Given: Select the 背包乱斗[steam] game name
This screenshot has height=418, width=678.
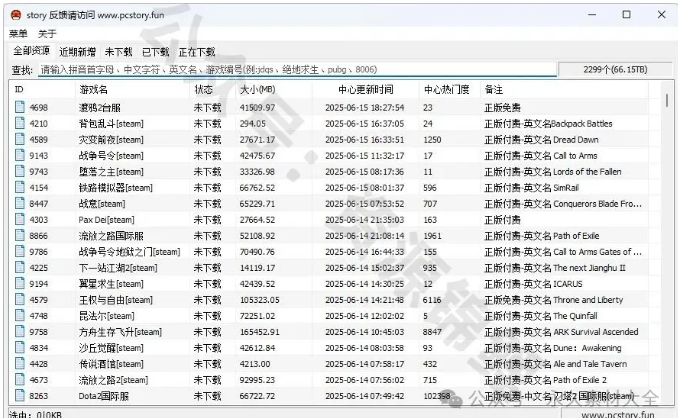Looking at the screenshot, I should 111,124.
